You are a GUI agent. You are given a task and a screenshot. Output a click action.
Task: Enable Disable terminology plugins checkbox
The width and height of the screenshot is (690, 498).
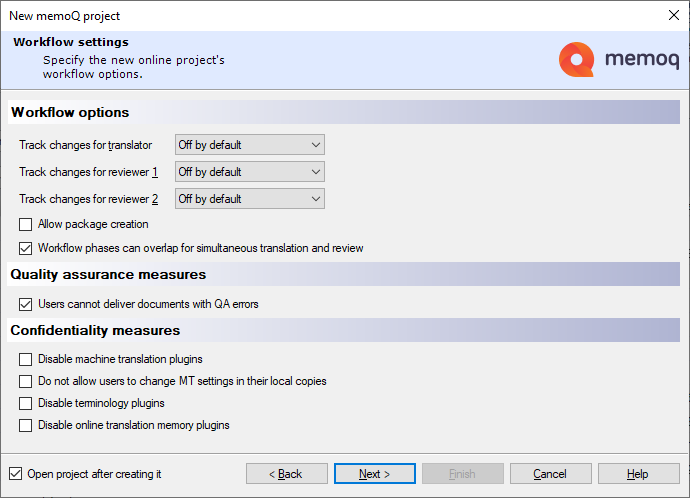tap(26, 403)
